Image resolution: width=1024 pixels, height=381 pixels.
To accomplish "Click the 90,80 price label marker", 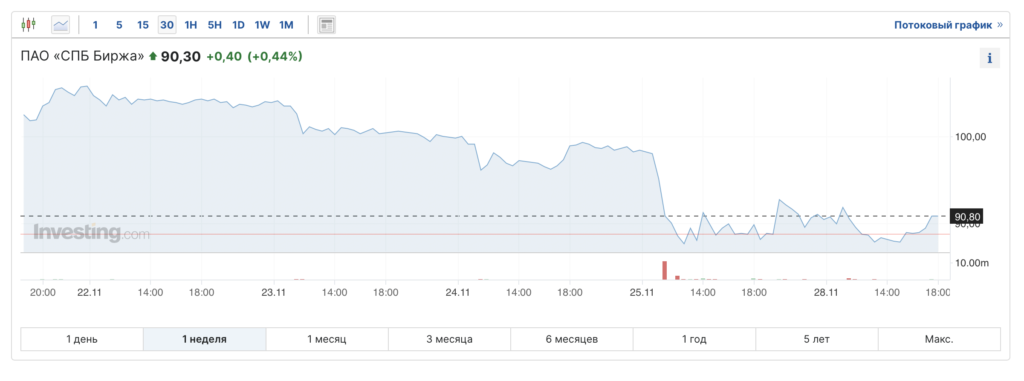I will click(x=967, y=216).
